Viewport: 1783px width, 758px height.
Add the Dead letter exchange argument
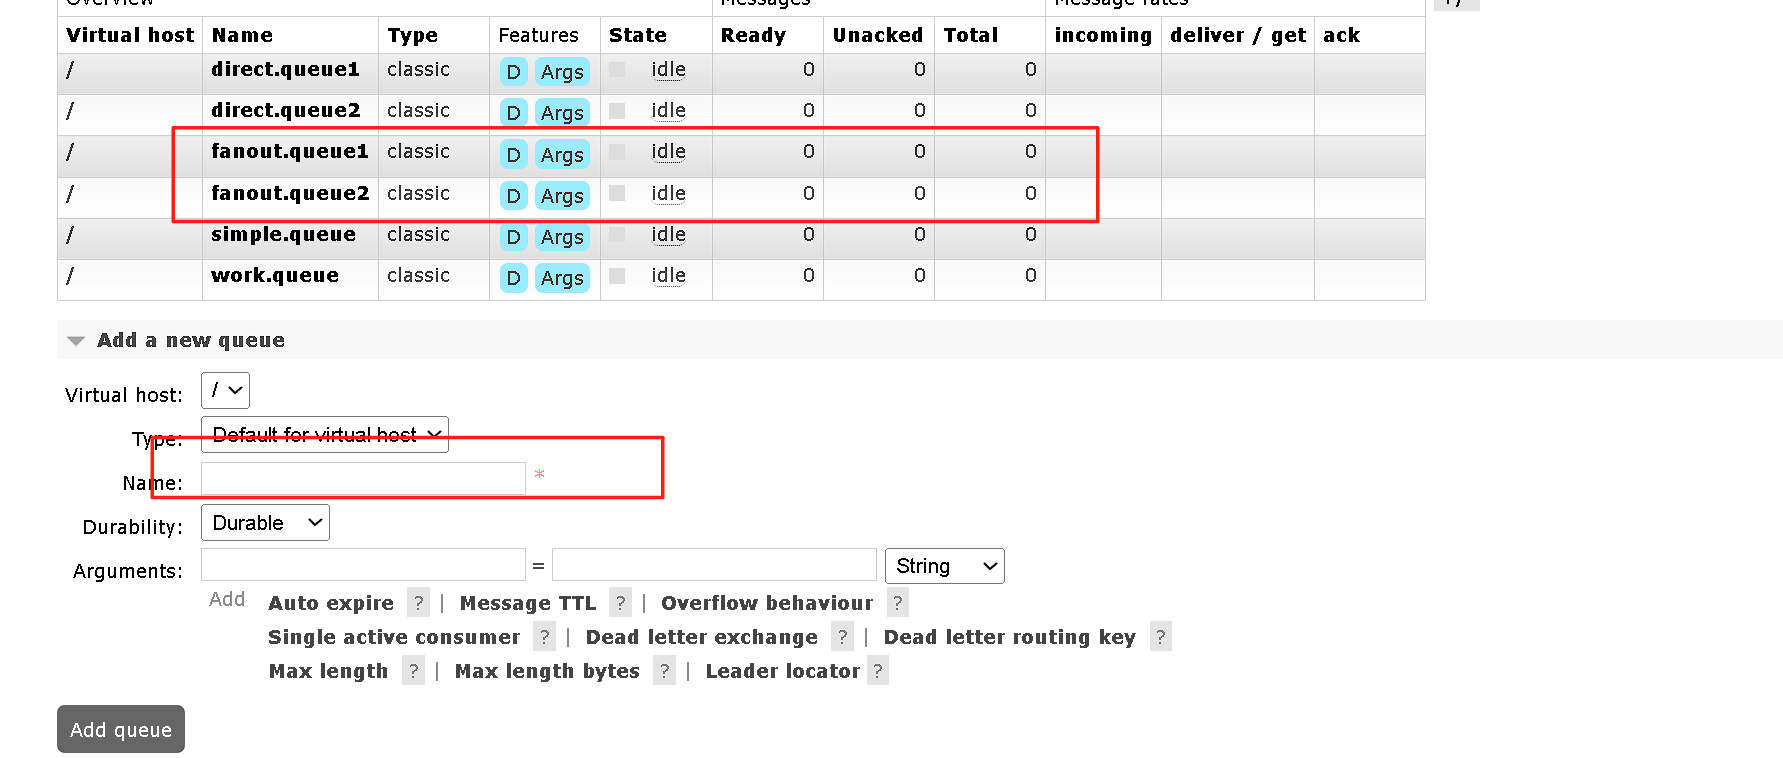(x=702, y=637)
